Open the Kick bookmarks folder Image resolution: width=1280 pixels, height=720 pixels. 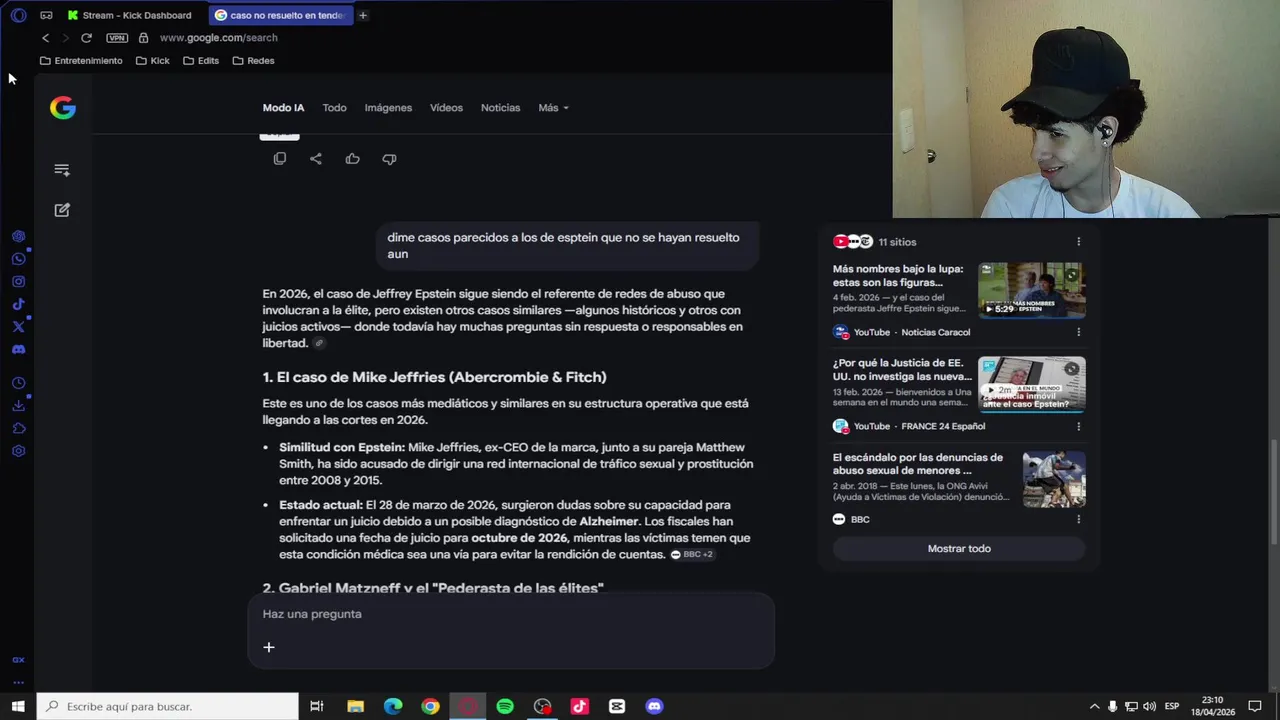pyautogui.click(x=152, y=61)
